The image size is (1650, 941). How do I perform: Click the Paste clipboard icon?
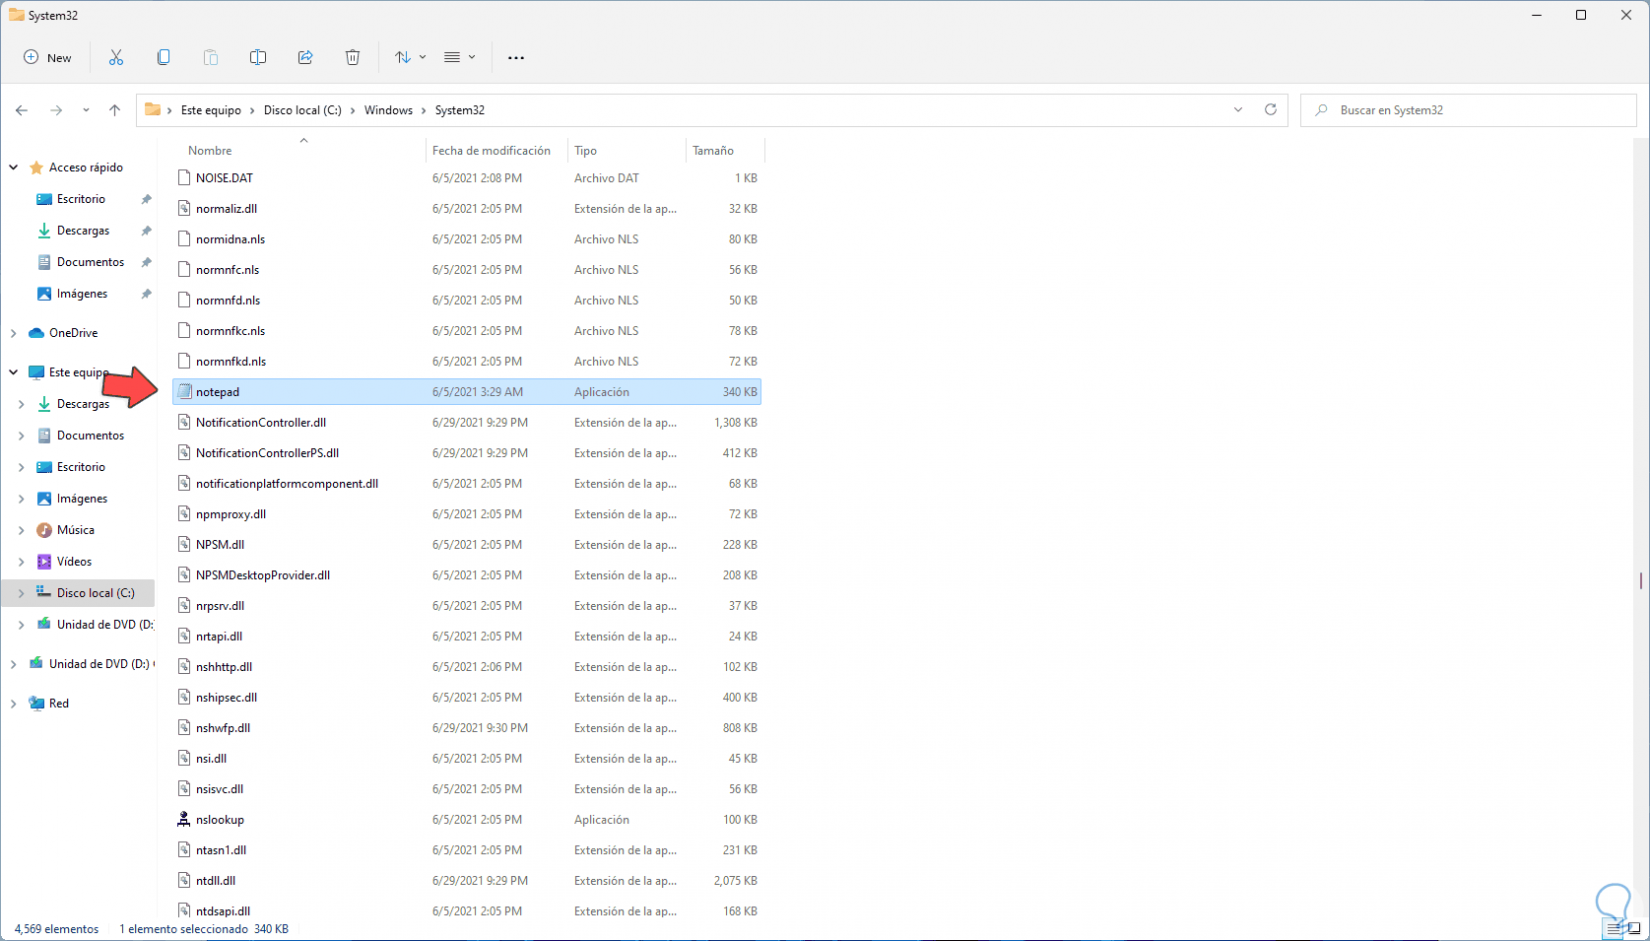(210, 58)
